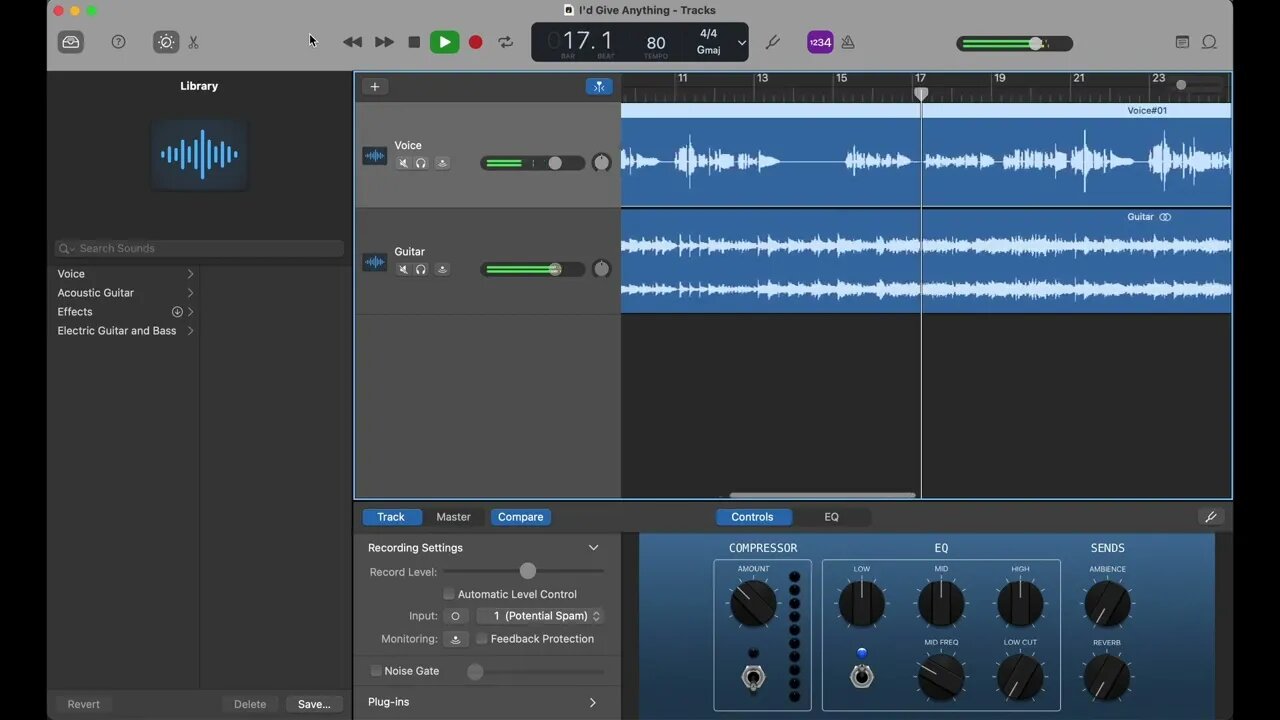1280x720 pixels.
Task: Download Effects sounds with the arrow icon
Action: click(x=177, y=312)
